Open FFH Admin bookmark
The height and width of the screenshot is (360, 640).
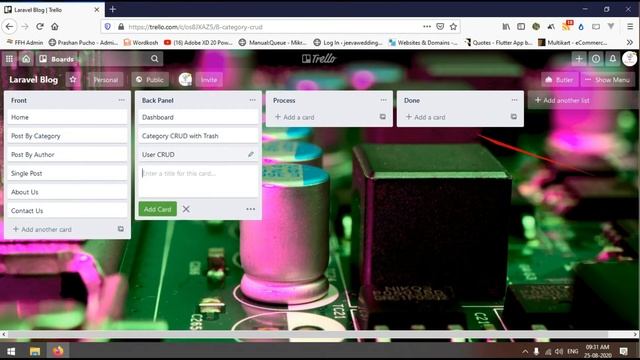tap(25, 42)
